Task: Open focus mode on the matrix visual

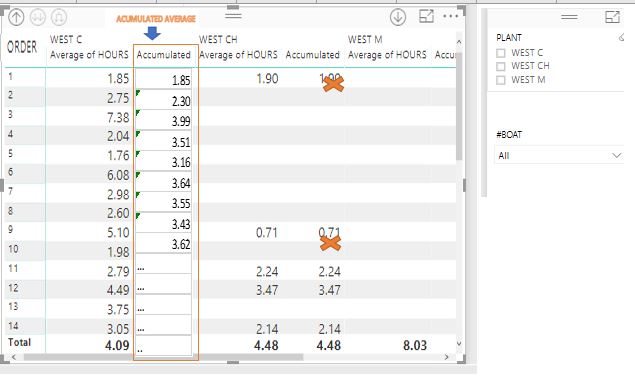Action: [x=426, y=17]
